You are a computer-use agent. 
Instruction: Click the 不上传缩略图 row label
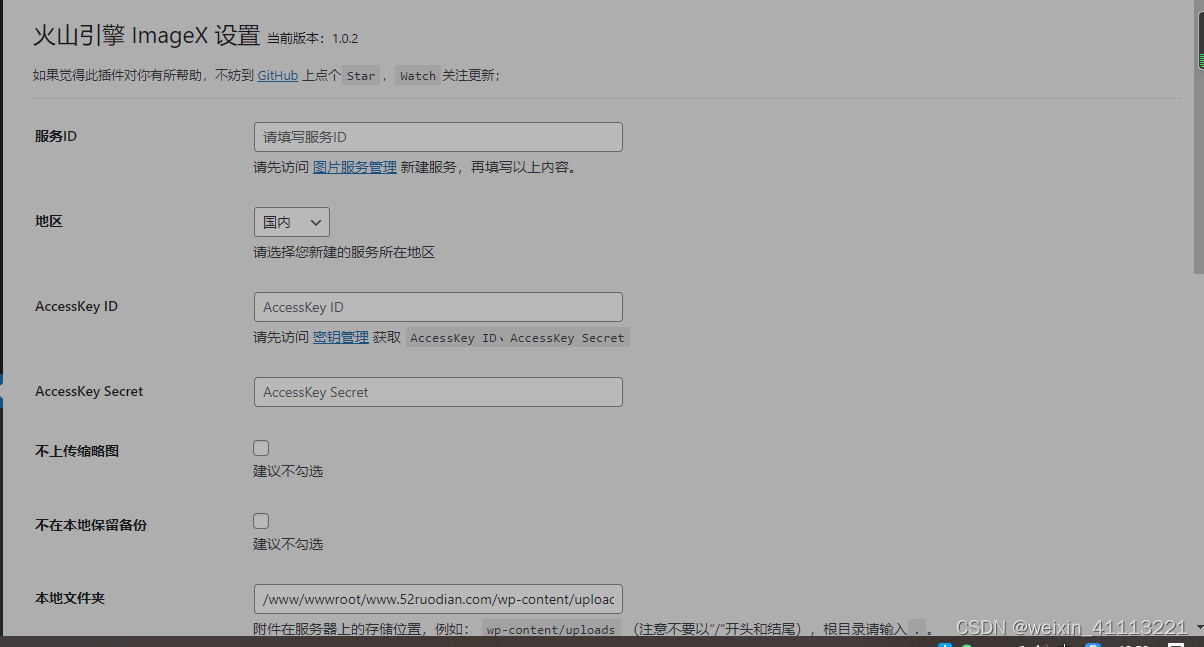(77, 451)
